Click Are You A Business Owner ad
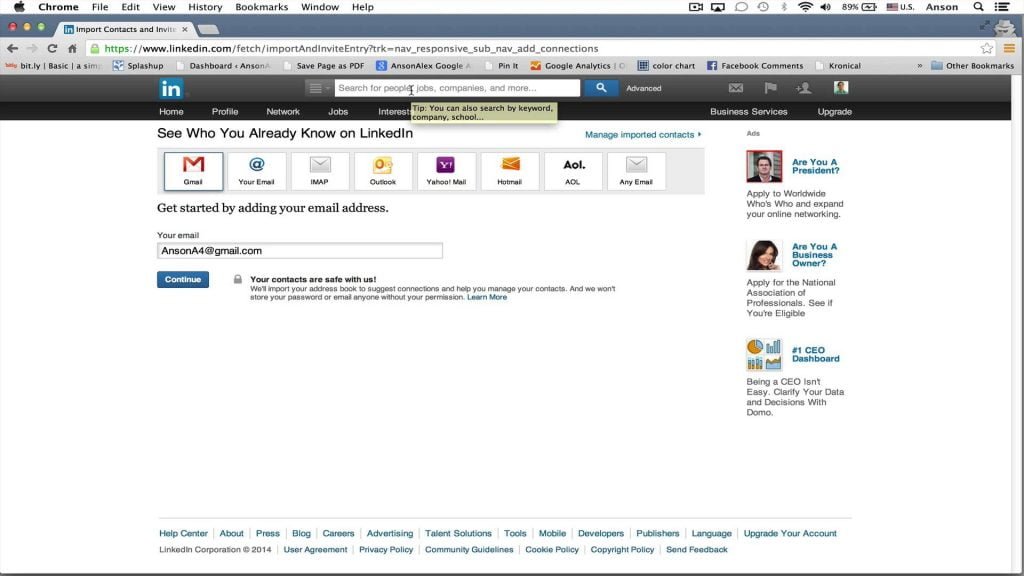The image size is (1024, 576). click(x=814, y=255)
